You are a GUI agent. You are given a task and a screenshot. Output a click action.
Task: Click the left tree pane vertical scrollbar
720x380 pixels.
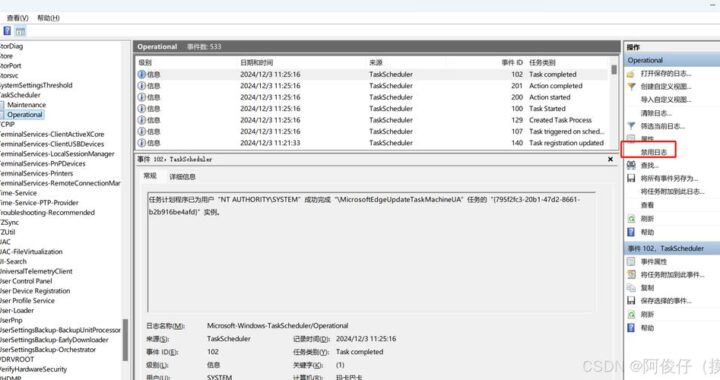pyautogui.click(x=125, y=340)
